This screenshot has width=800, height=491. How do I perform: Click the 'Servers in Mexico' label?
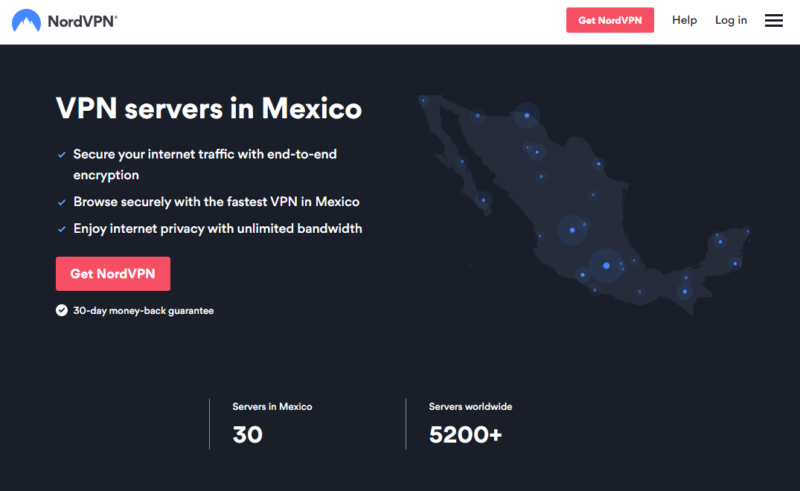click(272, 406)
